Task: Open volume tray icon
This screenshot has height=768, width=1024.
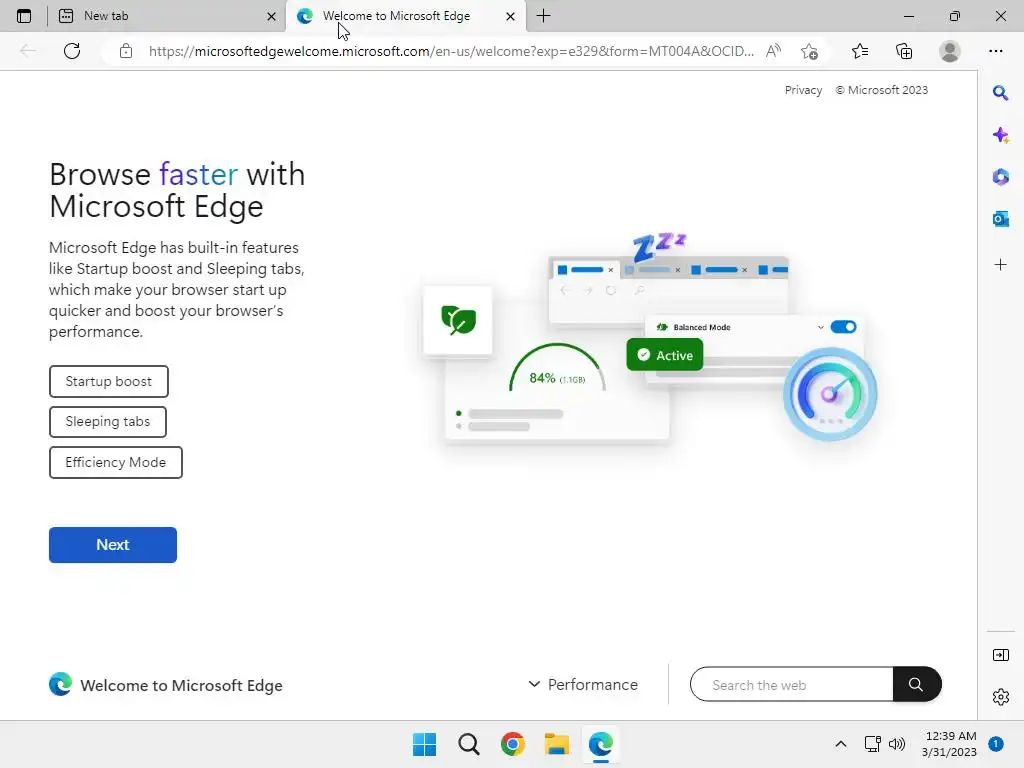Action: click(x=897, y=744)
